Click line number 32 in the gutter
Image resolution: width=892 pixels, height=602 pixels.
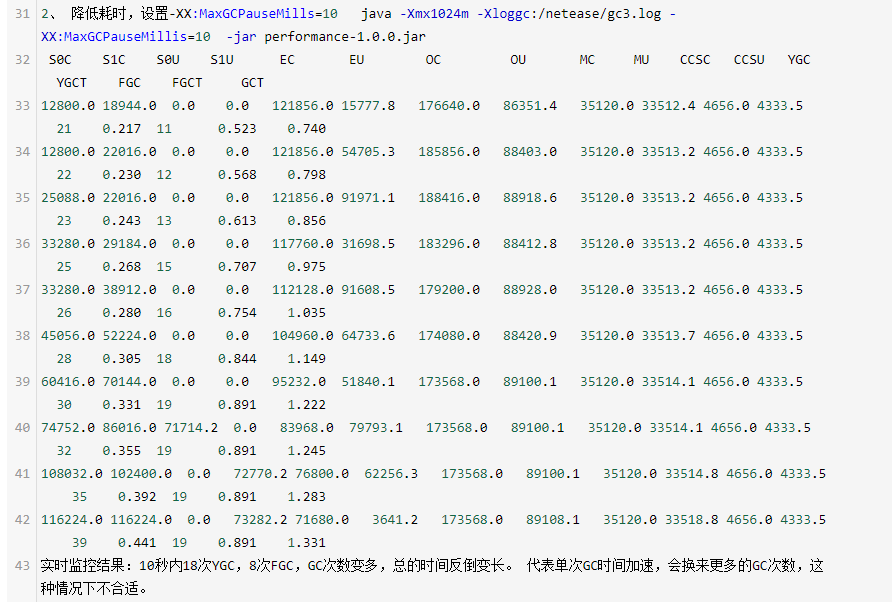pyautogui.click(x=22, y=60)
